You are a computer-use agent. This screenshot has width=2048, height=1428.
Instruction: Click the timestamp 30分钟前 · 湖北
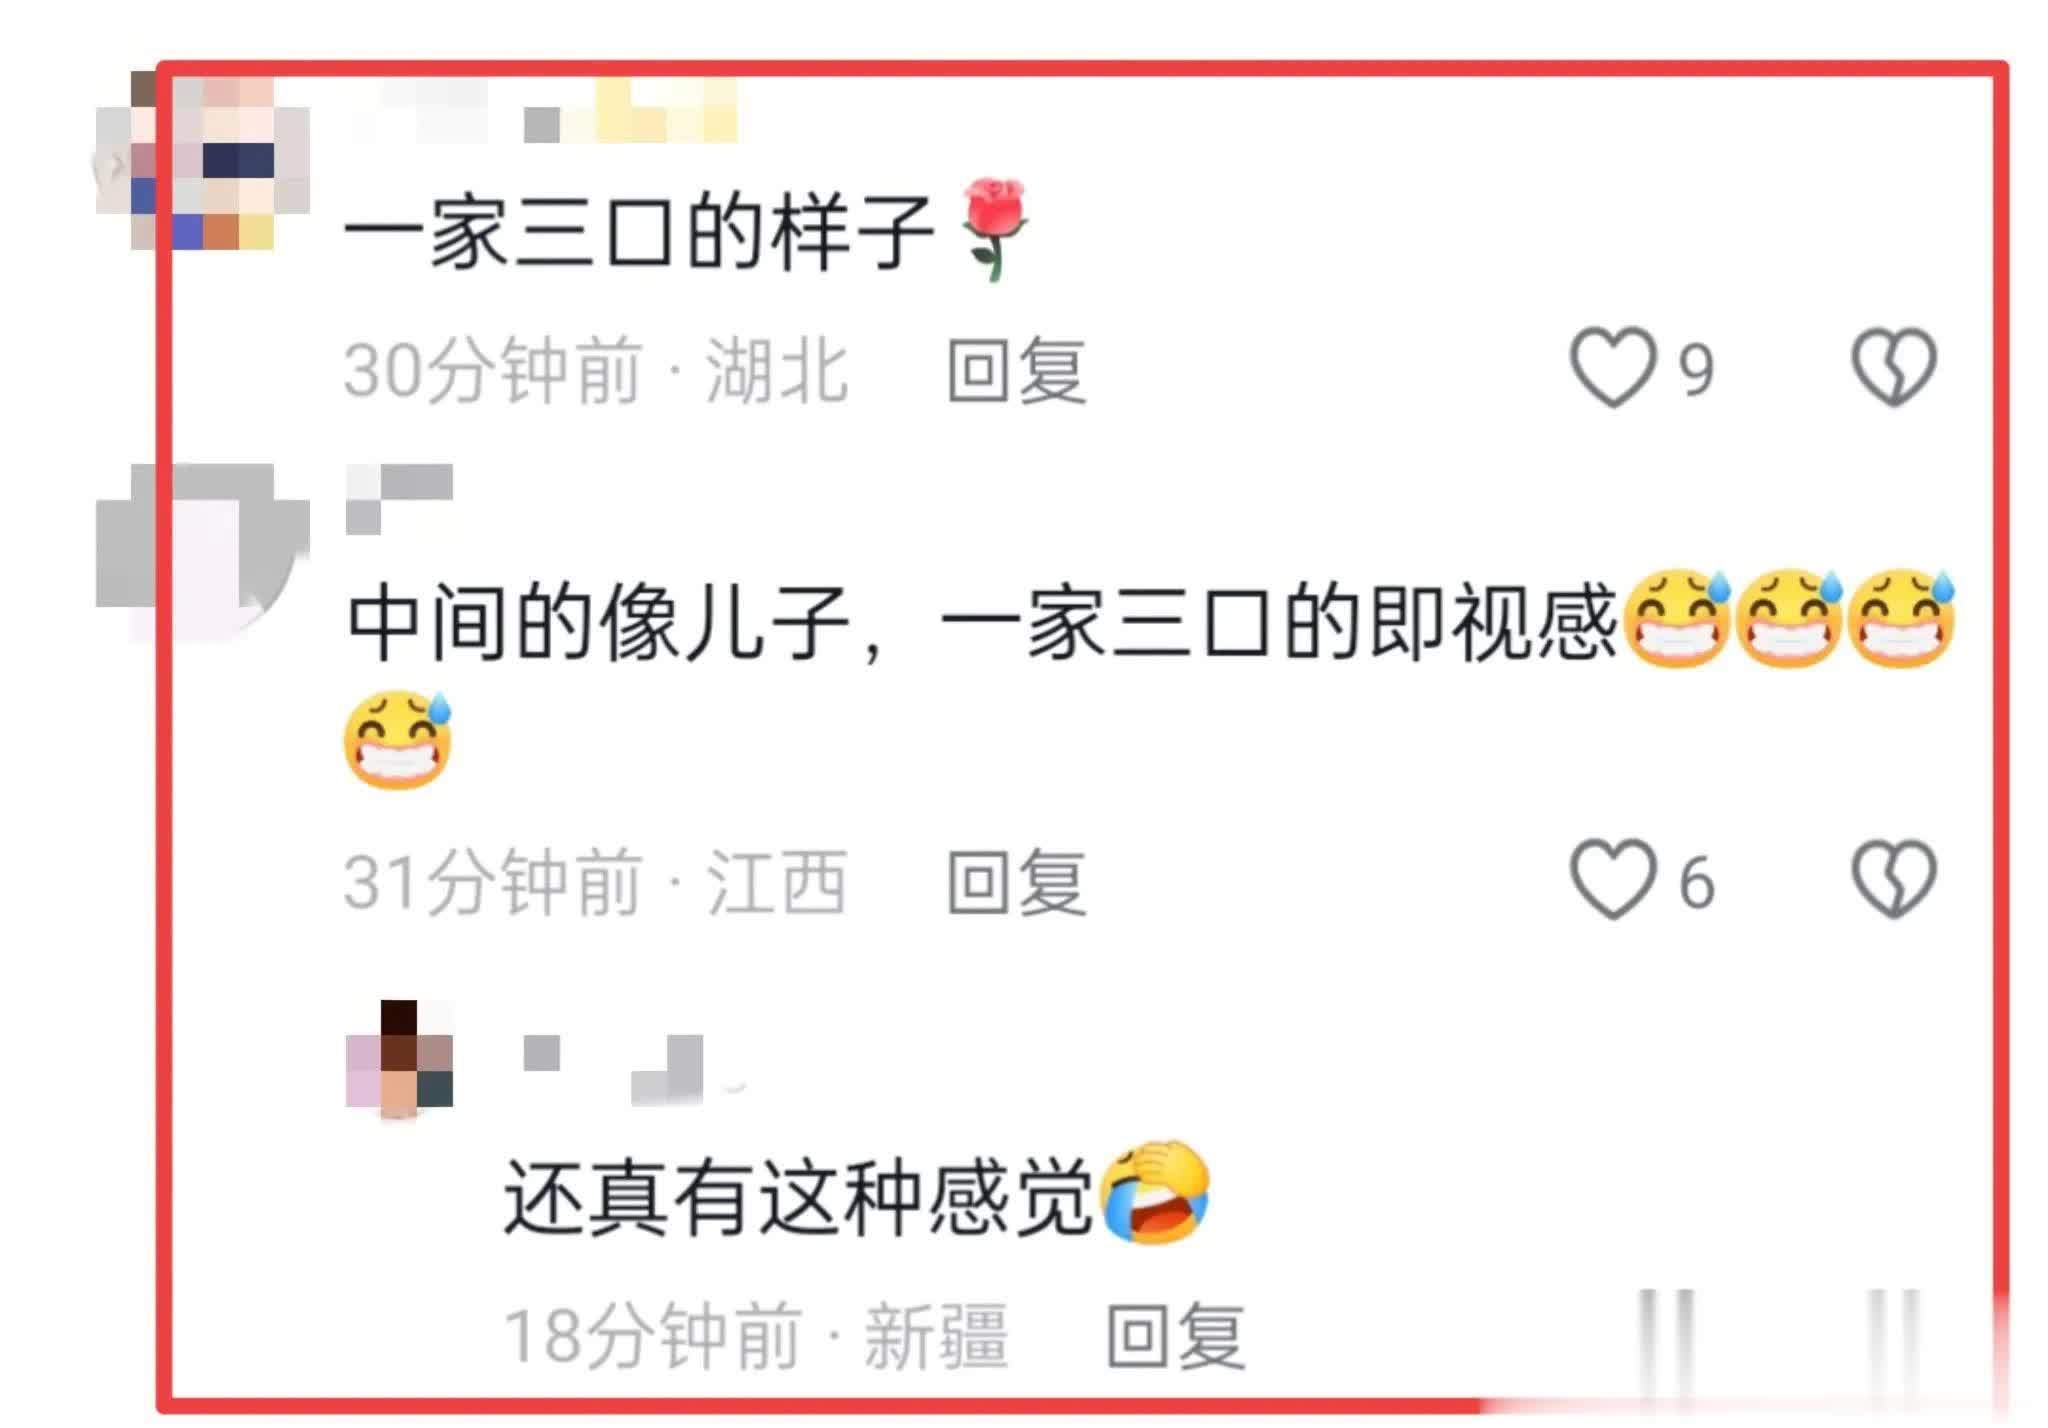coord(596,370)
